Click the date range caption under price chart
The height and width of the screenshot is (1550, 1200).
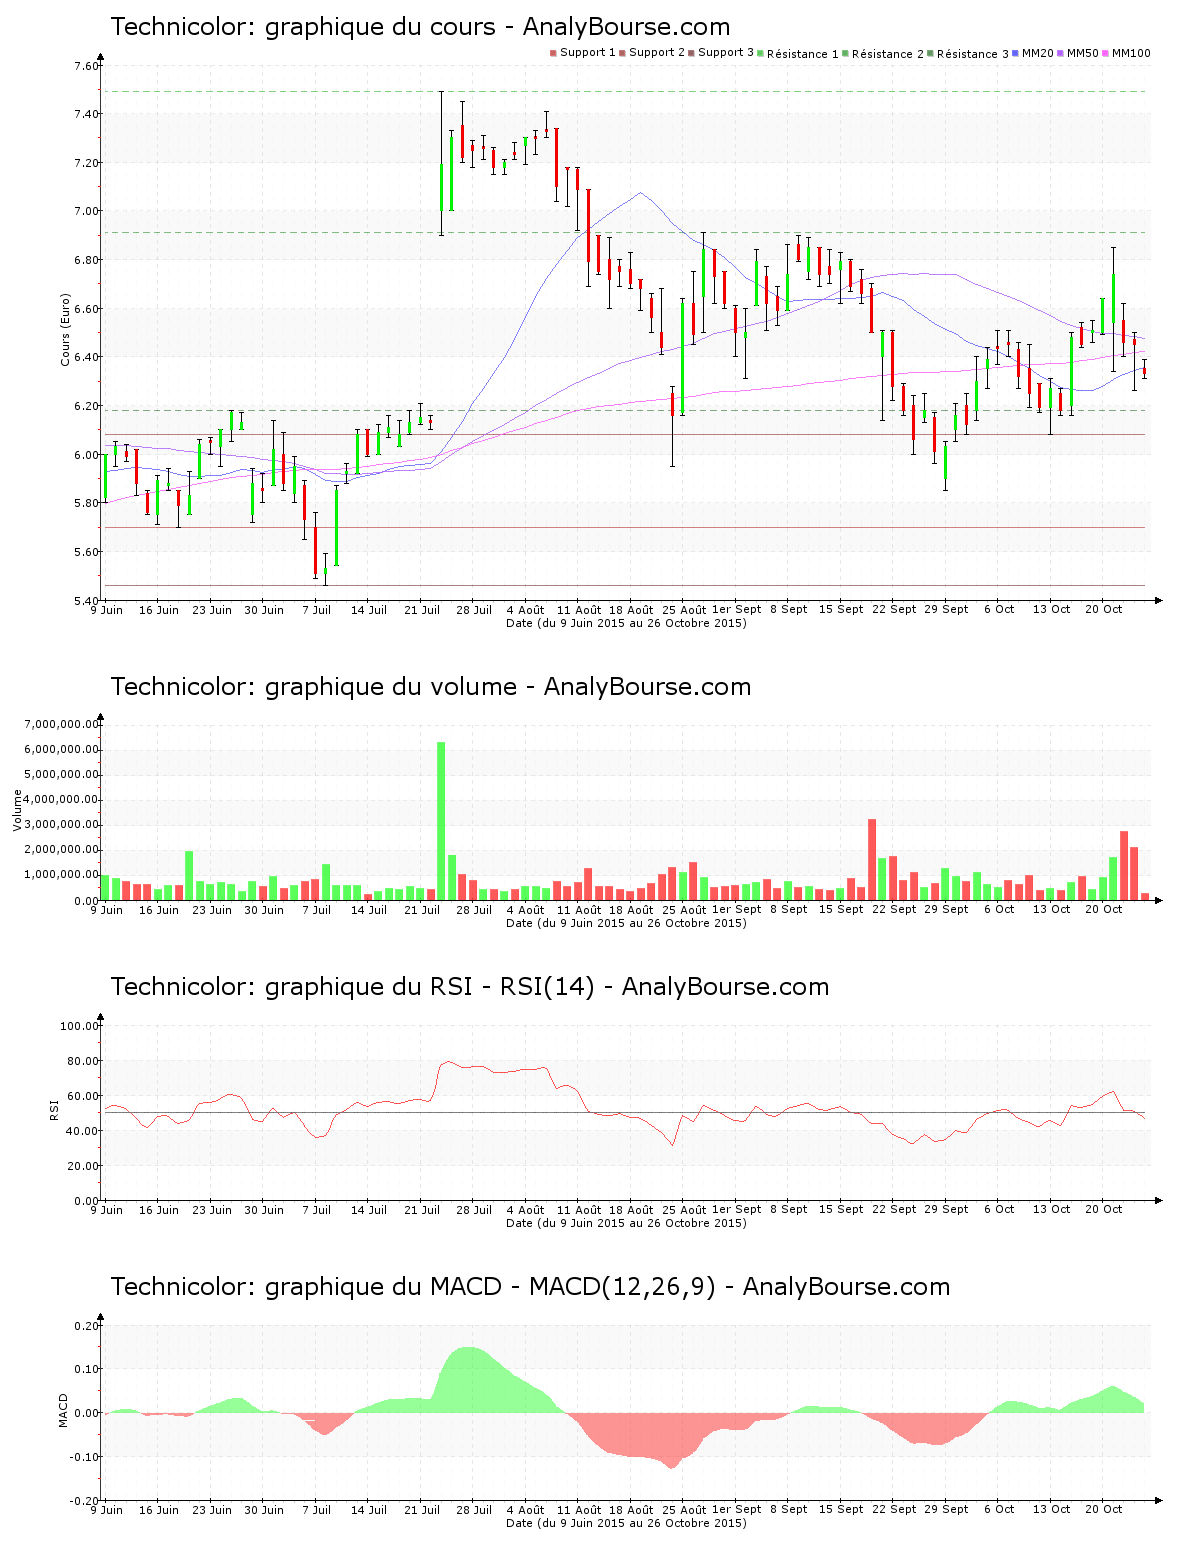tap(626, 623)
